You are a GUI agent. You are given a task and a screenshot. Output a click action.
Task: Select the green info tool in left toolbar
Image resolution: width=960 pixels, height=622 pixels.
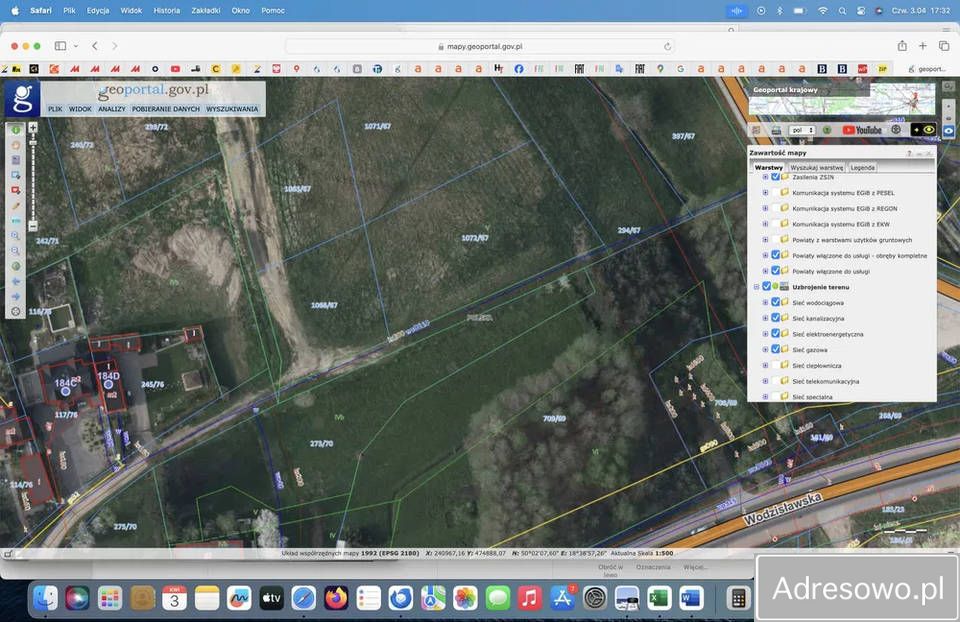point(16,129)
